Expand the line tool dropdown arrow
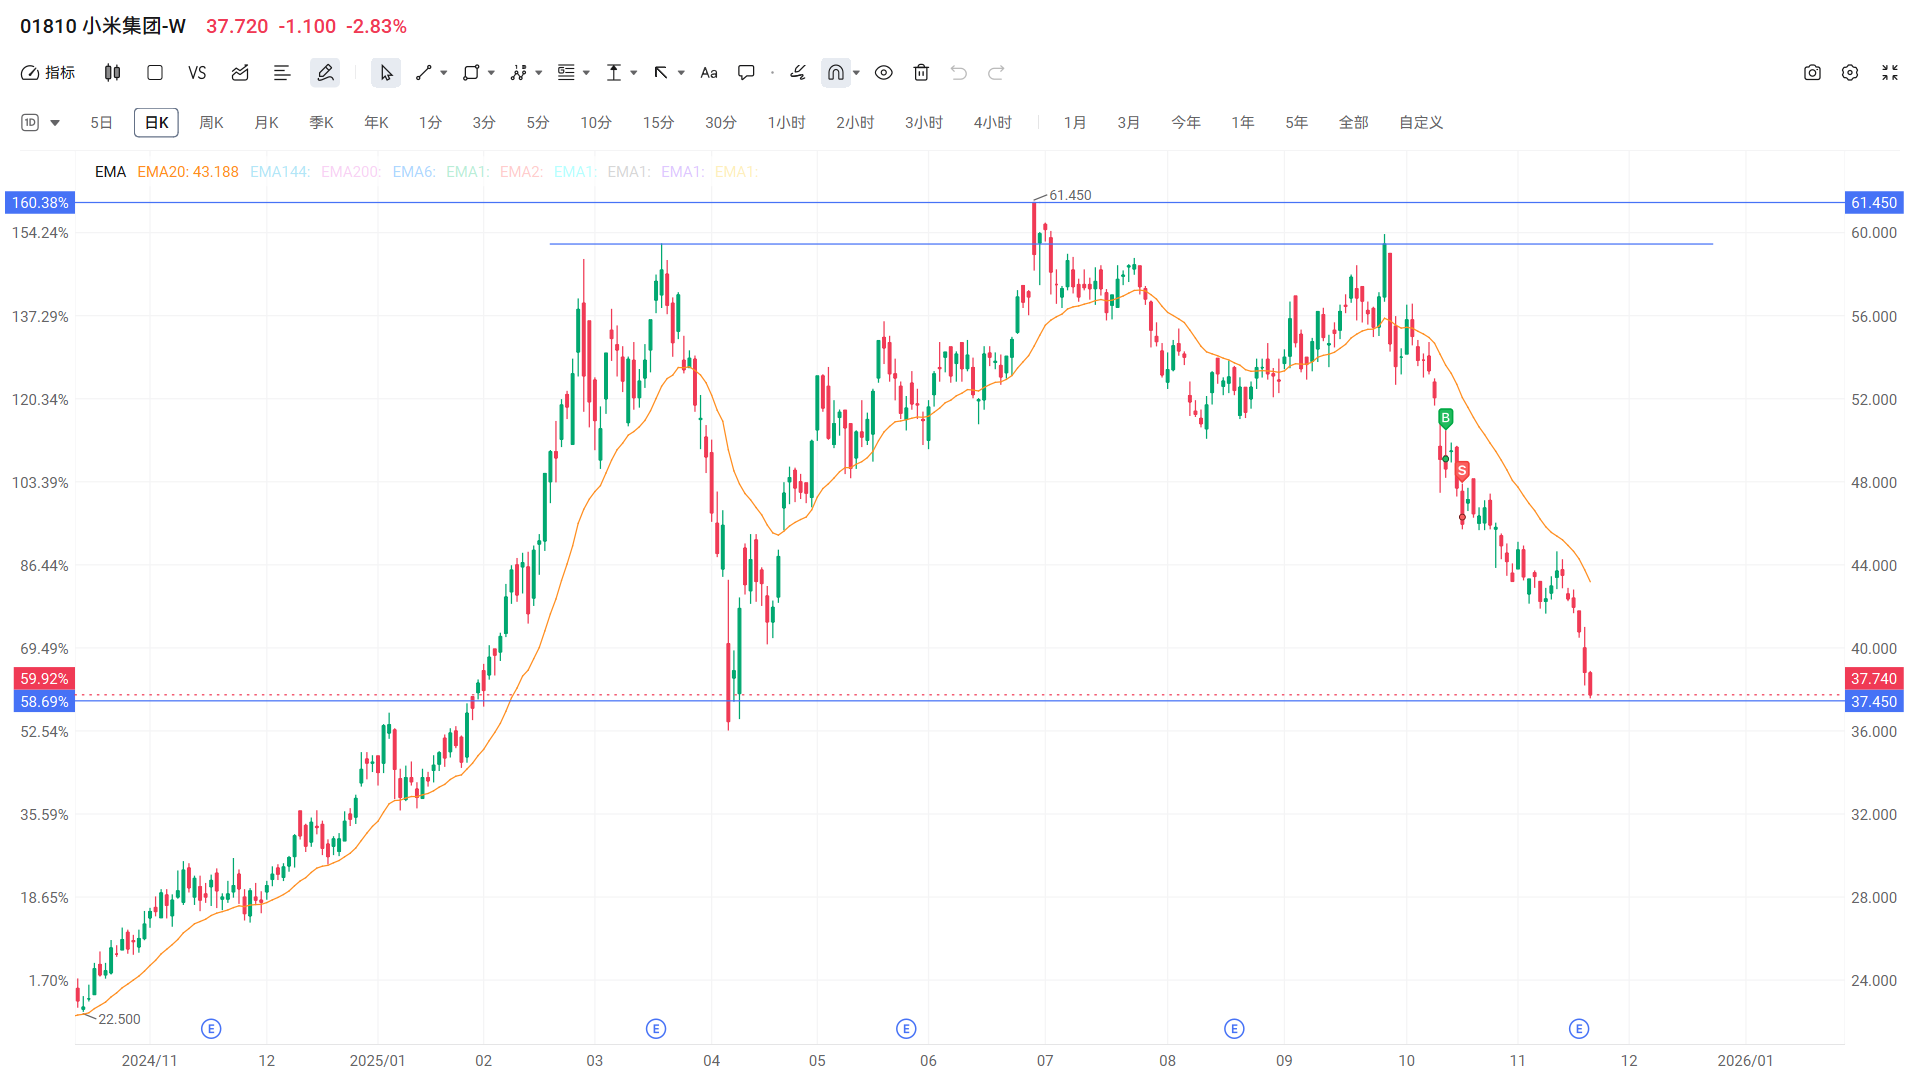The height and width of the screenshot is (1080, 1920). point(444,73)
